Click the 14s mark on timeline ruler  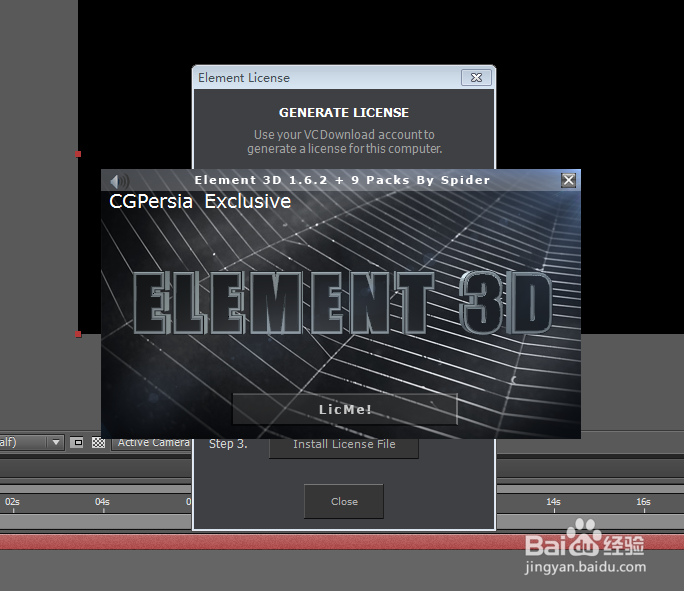(553, 502)
